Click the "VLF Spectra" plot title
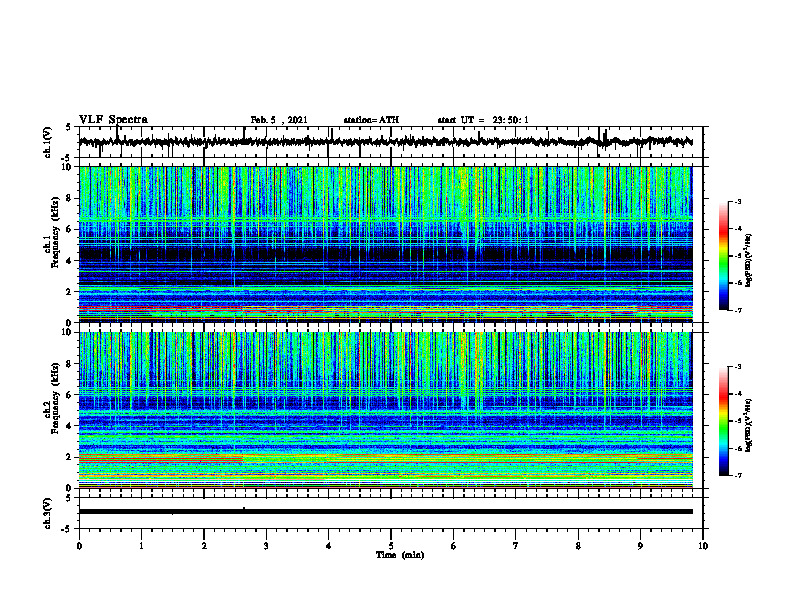This screenshot has width=792, height=612. (x=113, y=120)
